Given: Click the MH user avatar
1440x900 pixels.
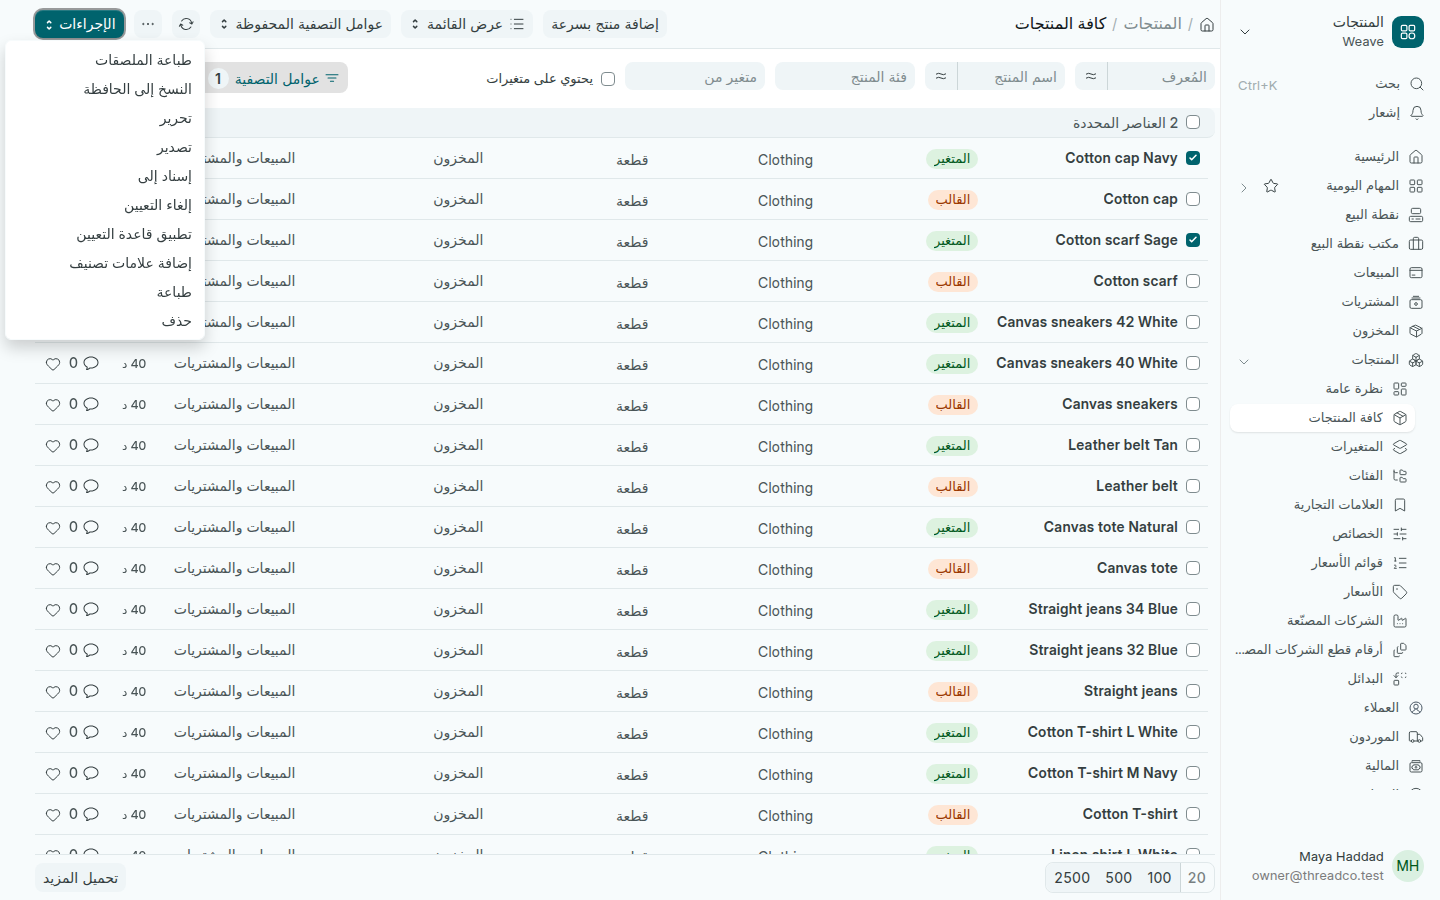Looking at the screenshot, I should coord(1408,866).
